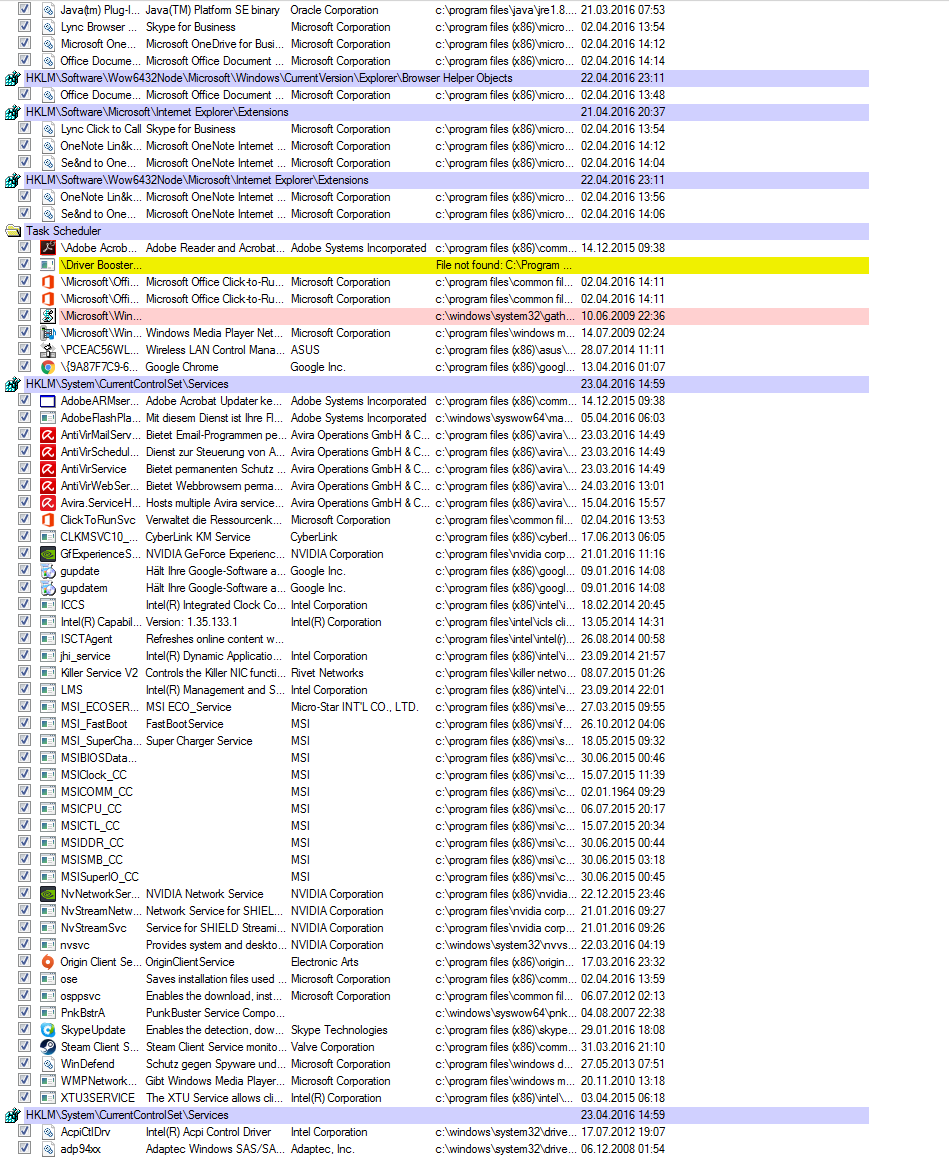
Task: Click the Java Plug-In entry icon
Action: tap(48, 10)
